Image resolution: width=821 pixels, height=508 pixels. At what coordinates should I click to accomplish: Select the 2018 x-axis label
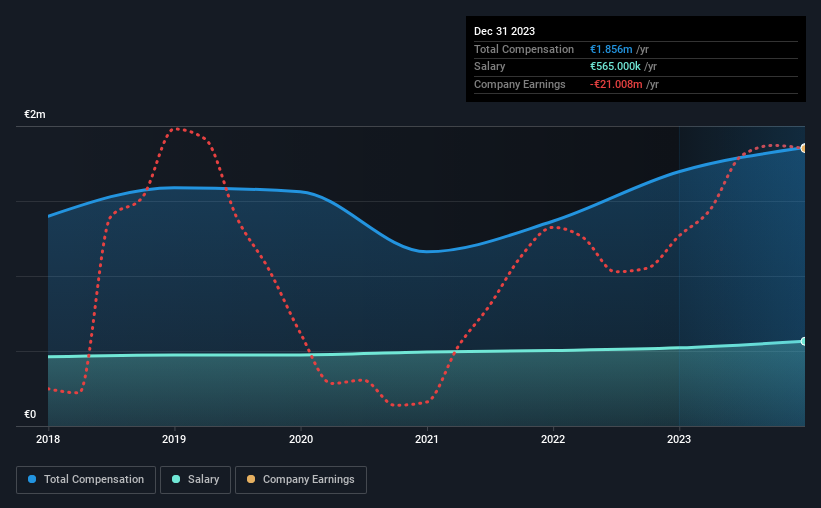coord(48,439)
